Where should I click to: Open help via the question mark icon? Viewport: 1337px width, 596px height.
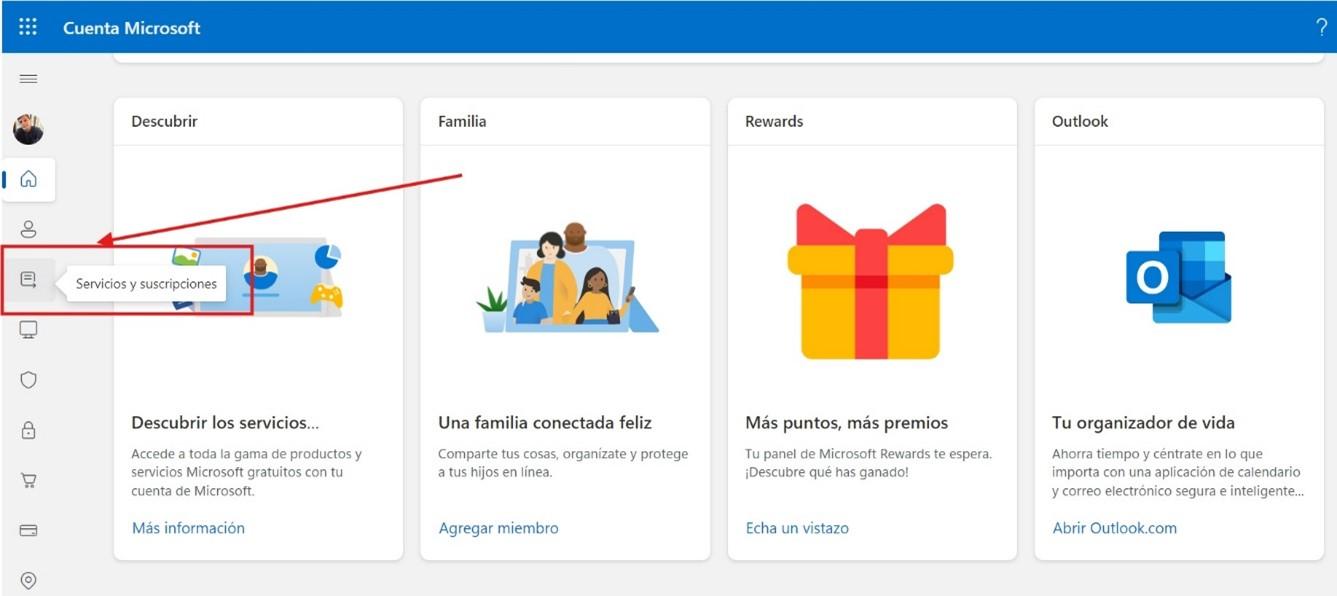pyautogui.click(x=1320, y=27)
